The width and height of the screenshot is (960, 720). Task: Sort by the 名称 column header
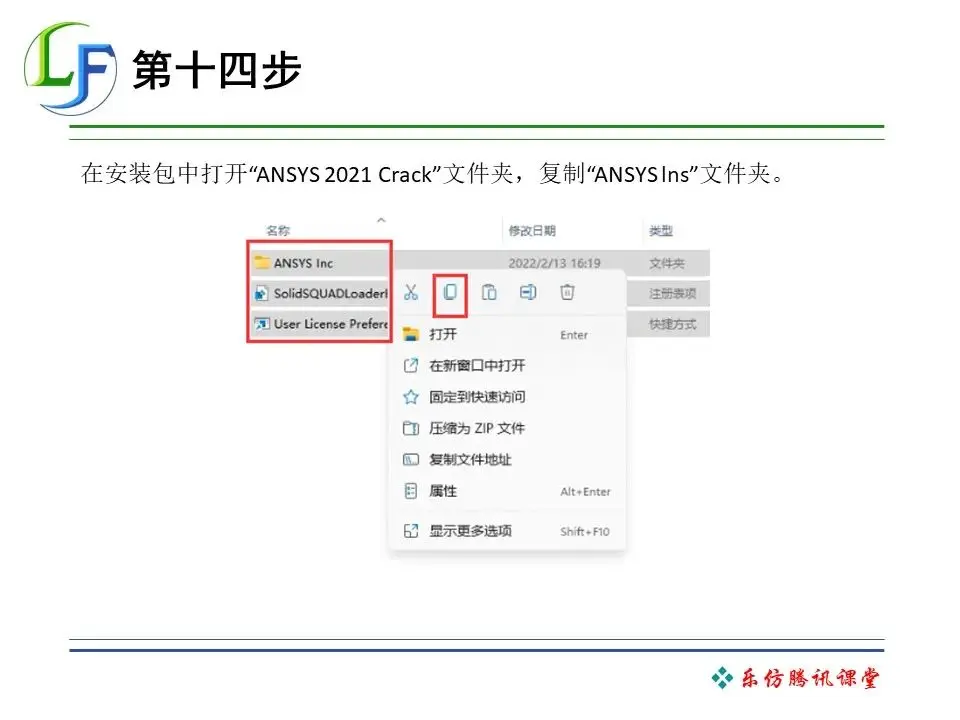pyautogui.click(x=278, y=231)
